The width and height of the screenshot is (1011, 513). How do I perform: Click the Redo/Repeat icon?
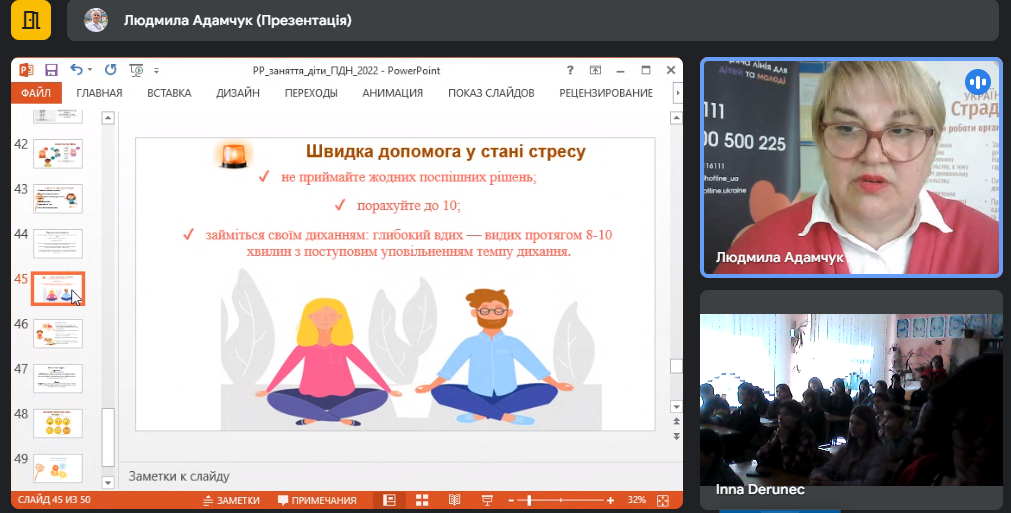click(110, 70)
